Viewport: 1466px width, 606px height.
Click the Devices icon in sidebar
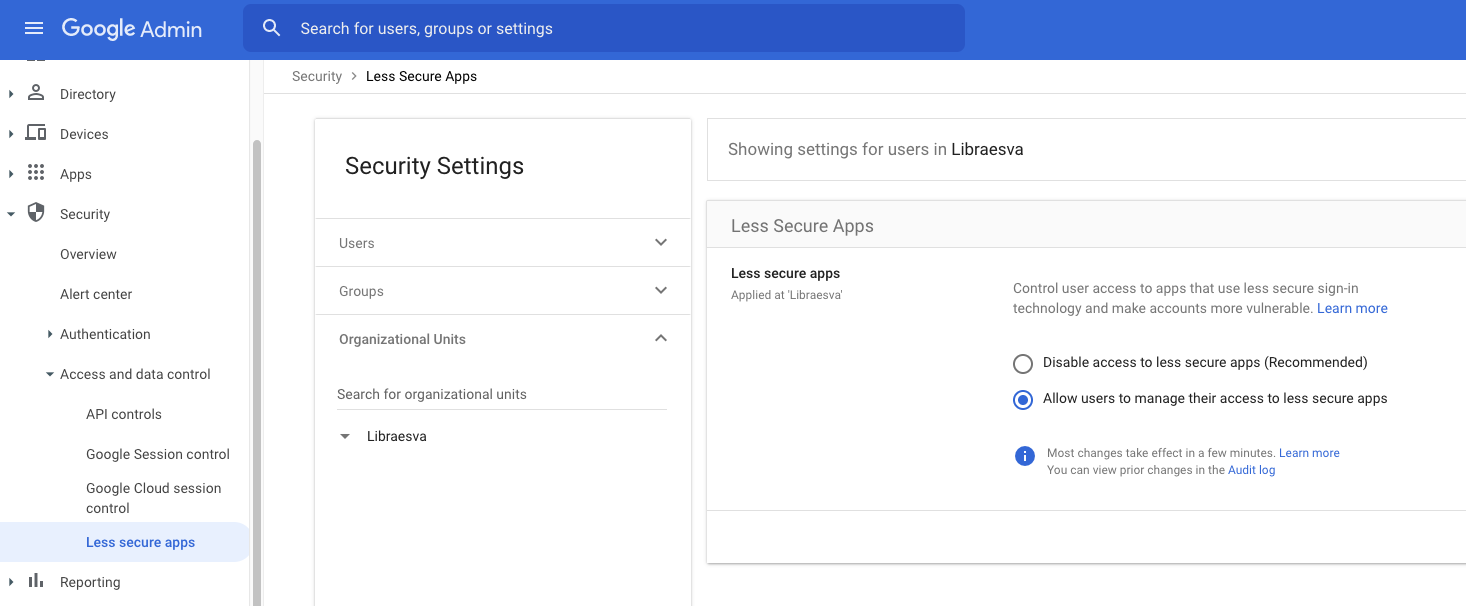point(36,133)
